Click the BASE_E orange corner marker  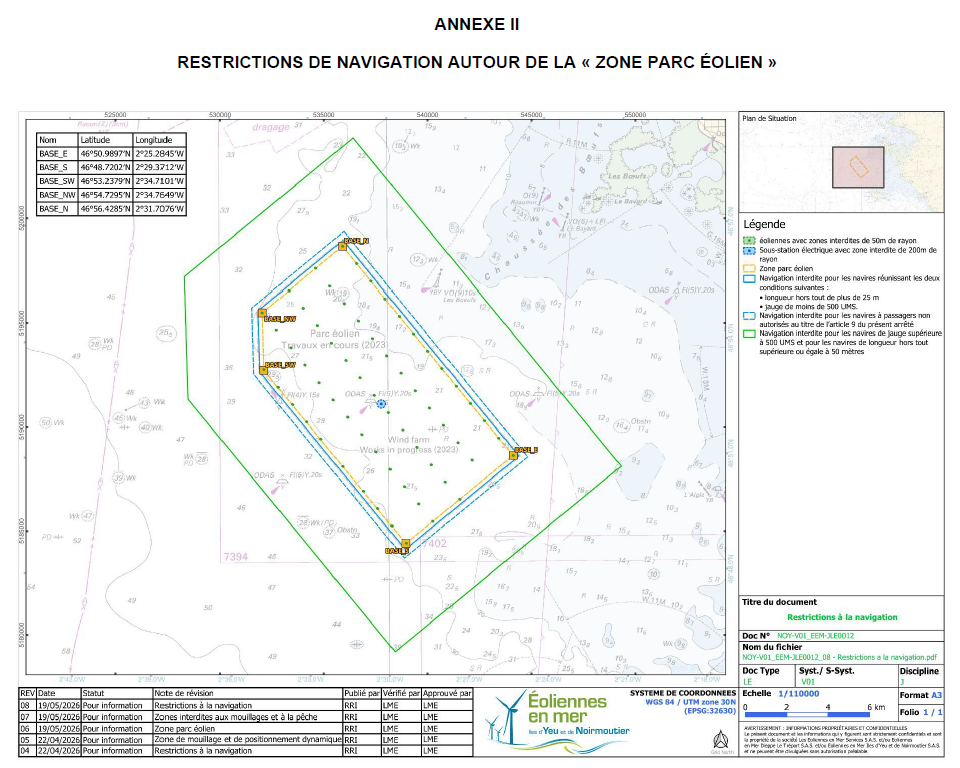[513, 455]
